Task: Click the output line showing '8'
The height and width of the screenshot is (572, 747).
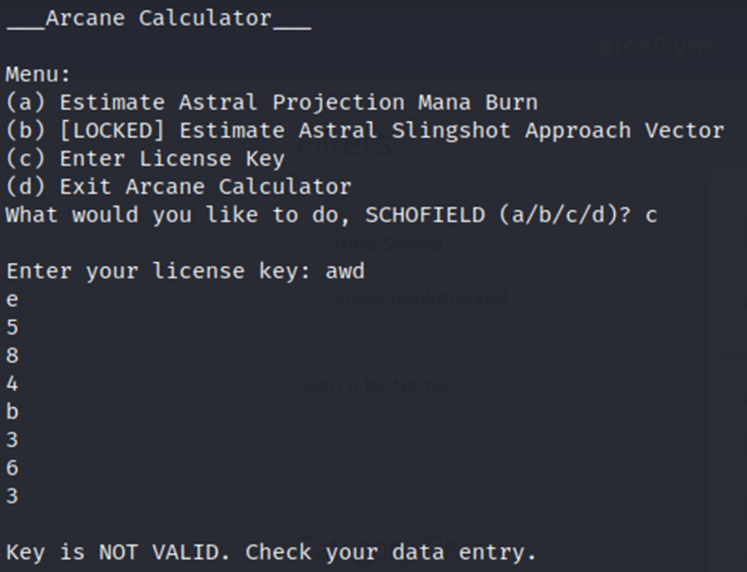Action: click(12, 355)
